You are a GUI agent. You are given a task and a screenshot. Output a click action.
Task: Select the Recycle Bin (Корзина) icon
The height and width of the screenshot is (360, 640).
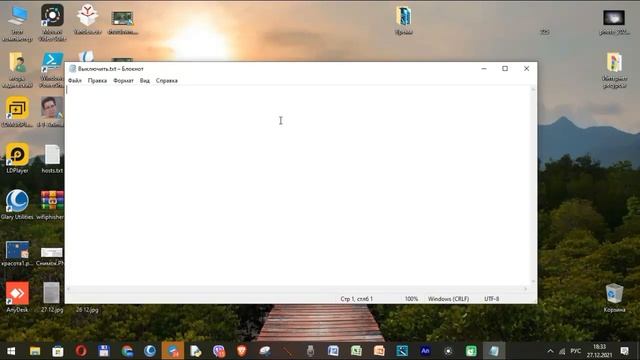614,298
